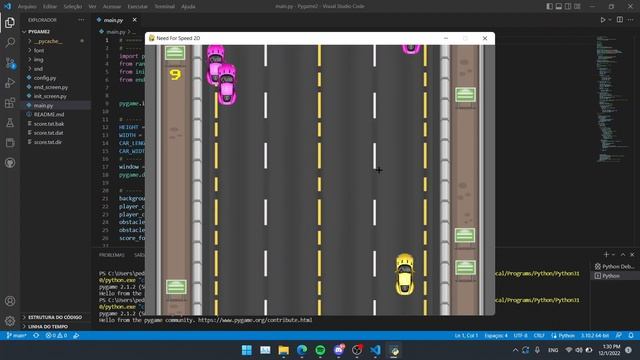Open errors and warnings count in status bar
The height and width of the screenshot is (360, 640).
[56, 336]
